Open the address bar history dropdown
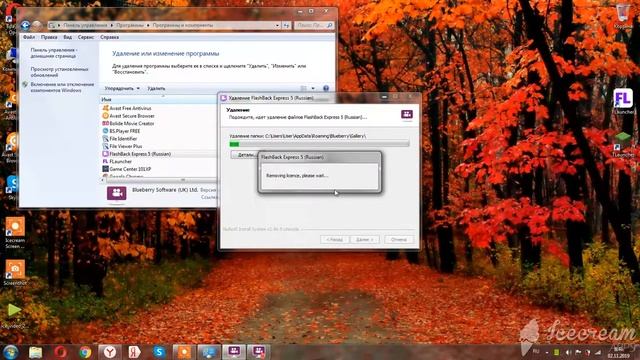 pos(278,25)
